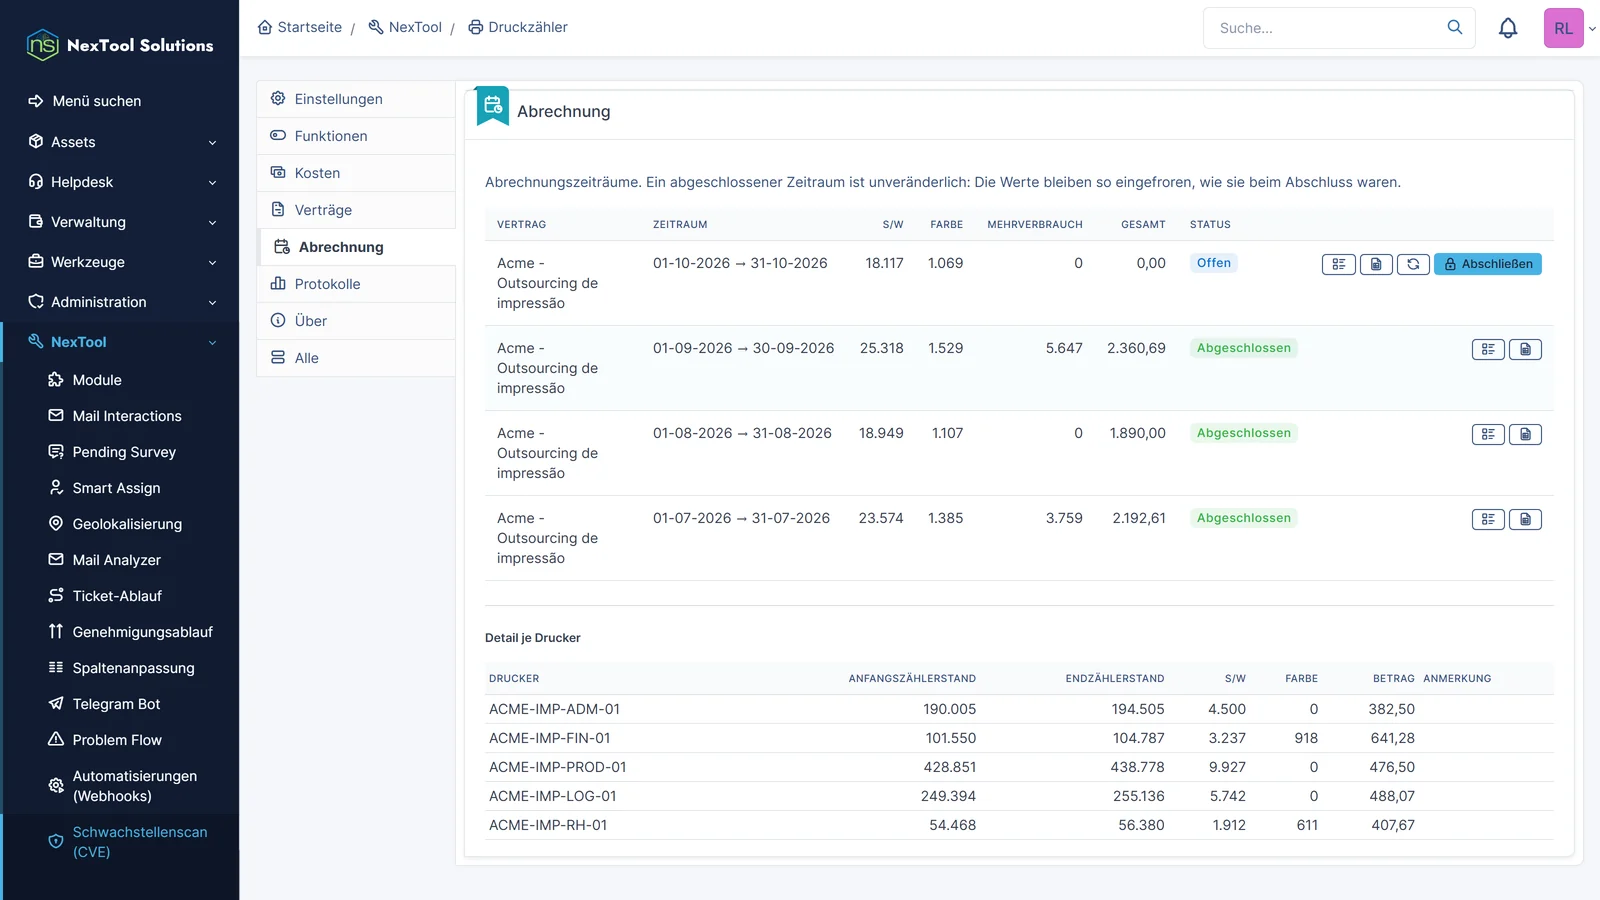This screenshot has height=900, width=1600.
Task: Go to Startseite breadcrumb
Action: pyautogui.click(x=300, y=27)
